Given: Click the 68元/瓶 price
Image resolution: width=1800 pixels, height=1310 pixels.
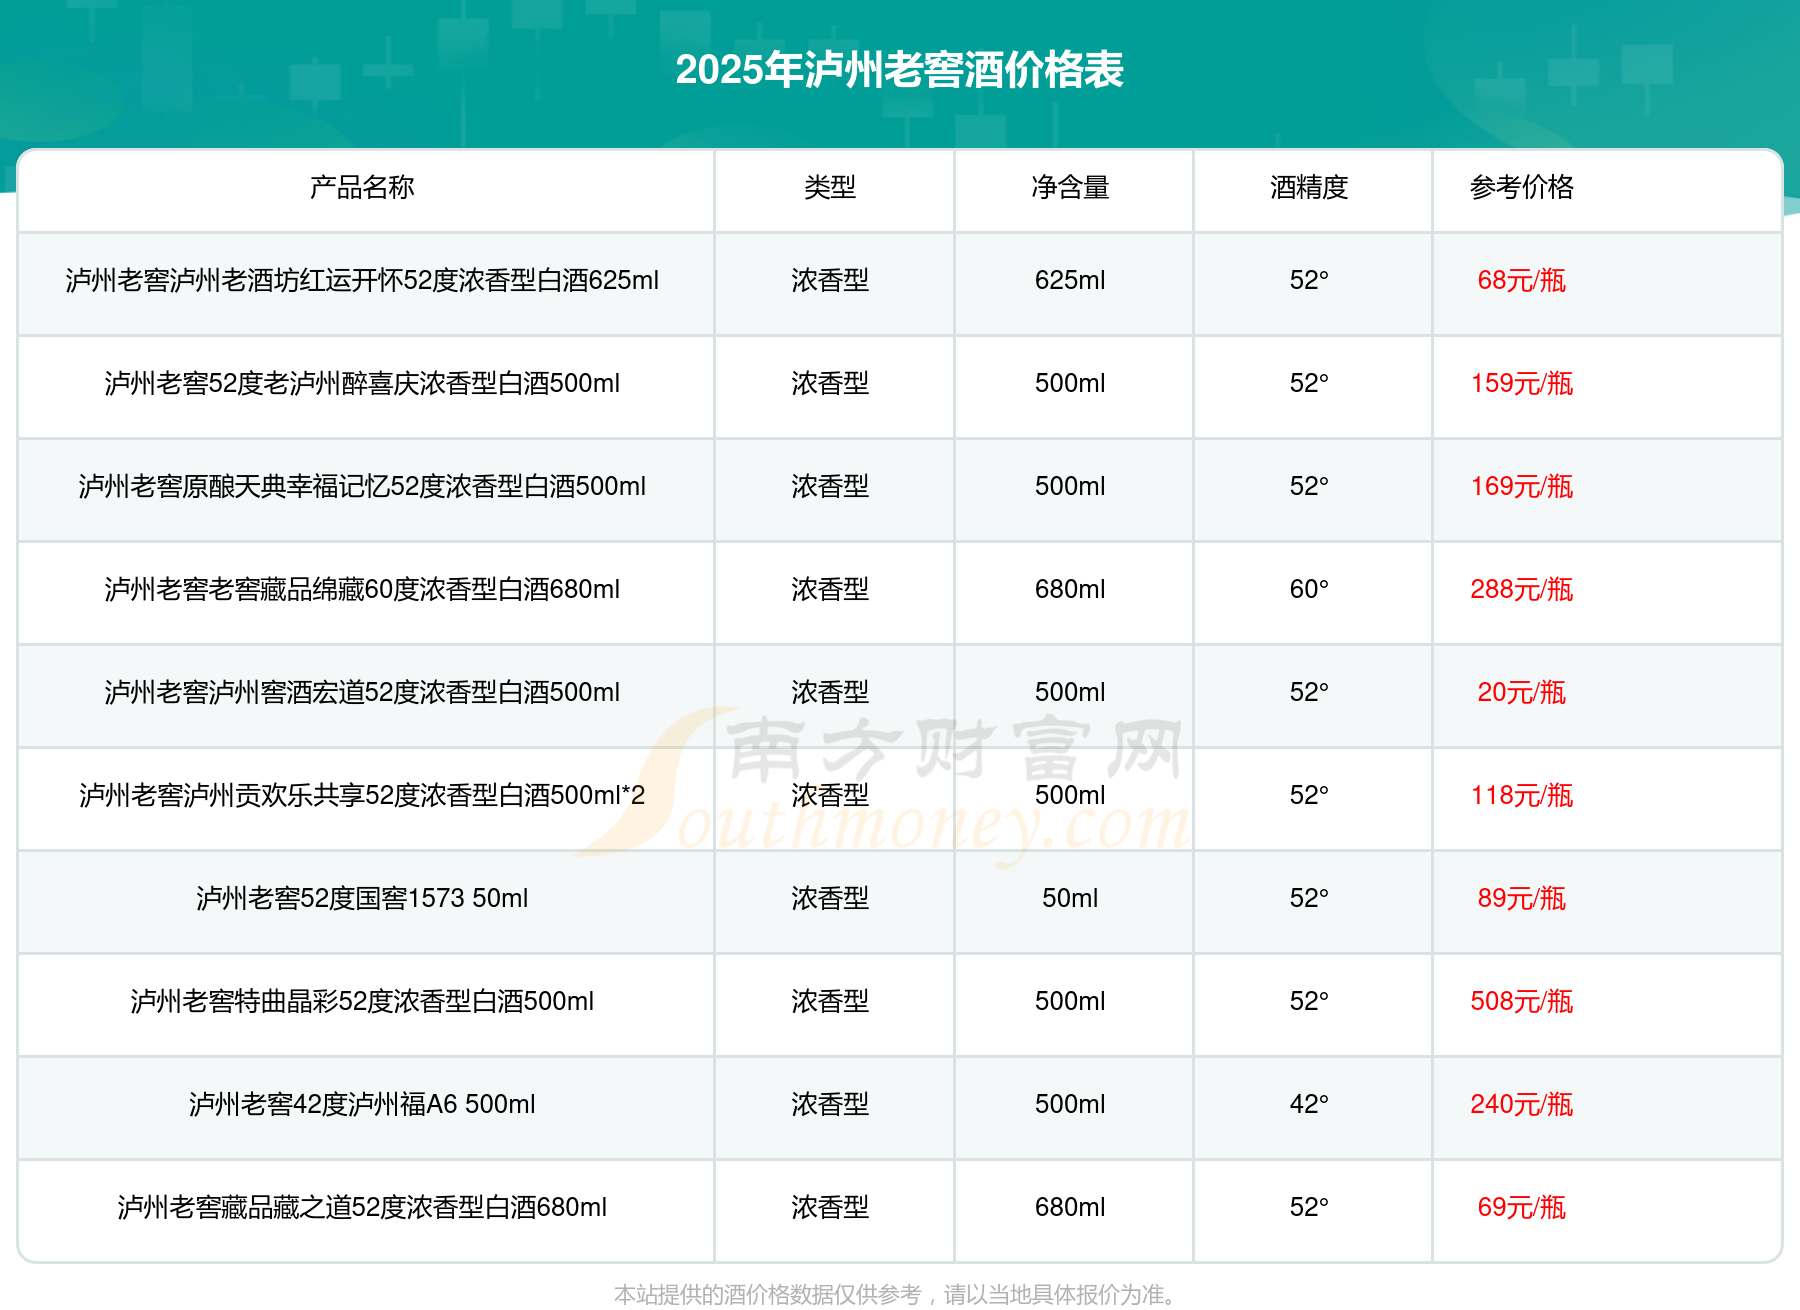Looking at the screenshot, I should [x=1521, y=281].
